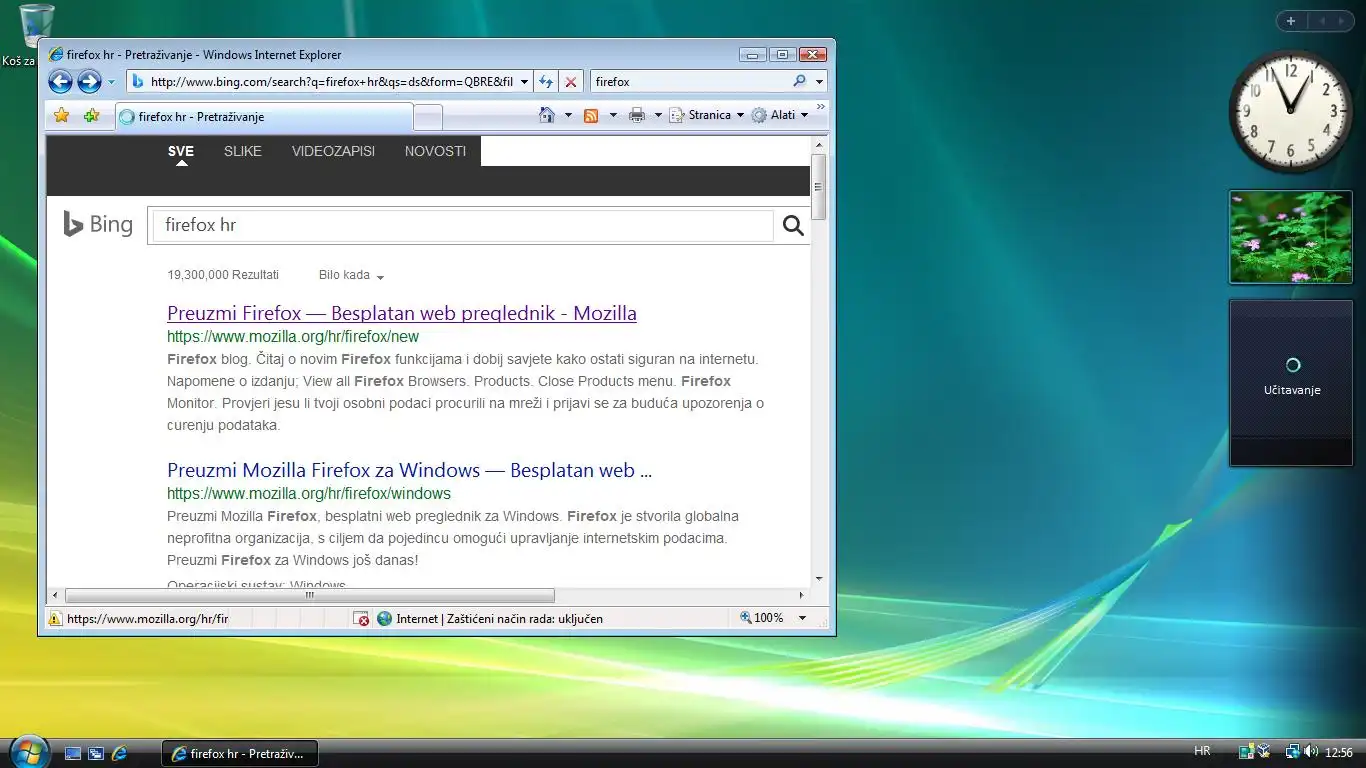This screenshot has height=768, width=1366.
Task: Run search with the magnifier icon in IE search box
Action: pos(800,82)
